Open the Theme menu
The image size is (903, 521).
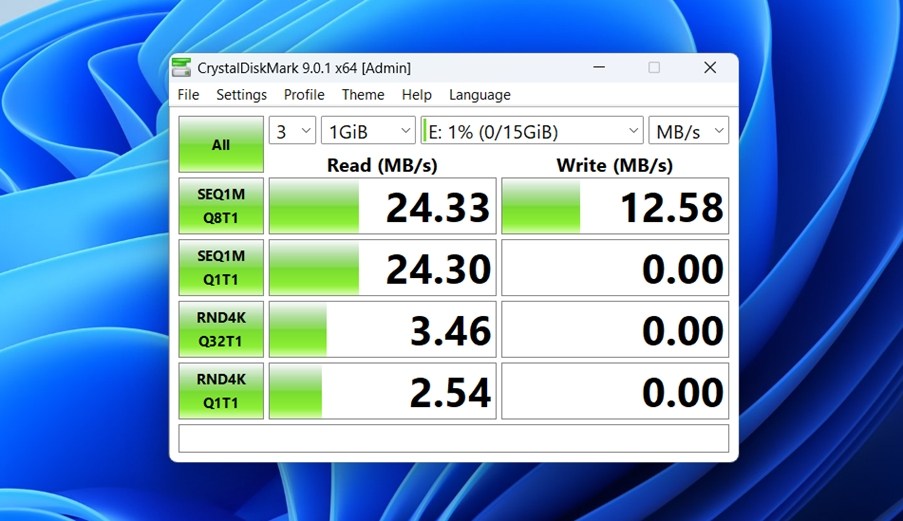pos(363,95)
